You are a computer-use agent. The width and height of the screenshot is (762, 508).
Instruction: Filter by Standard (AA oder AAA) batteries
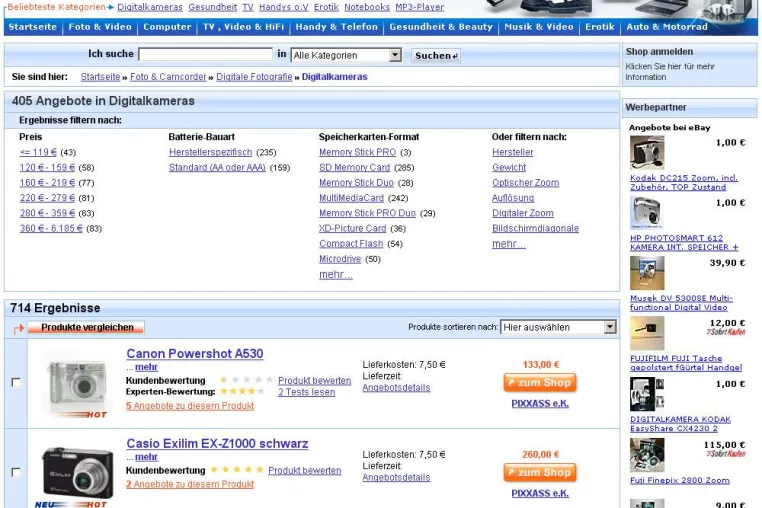217,168
